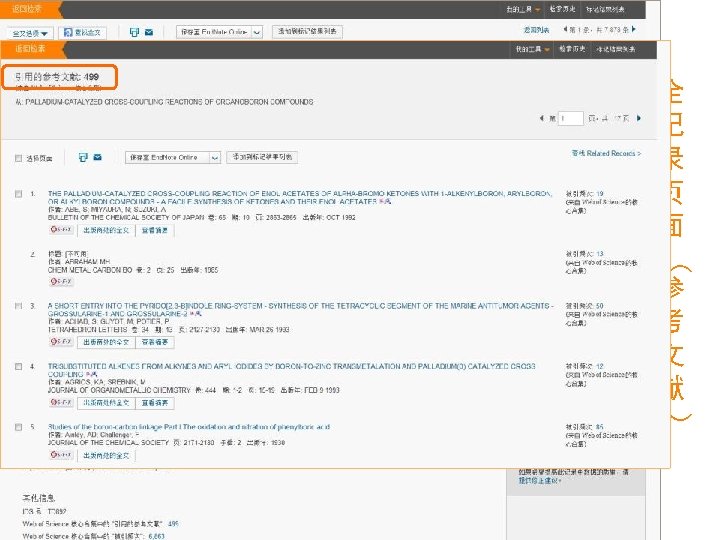Open 标记结果列表 in front dark bar
The height and width of the screenshot is (540, 720).
click(616, 49)
